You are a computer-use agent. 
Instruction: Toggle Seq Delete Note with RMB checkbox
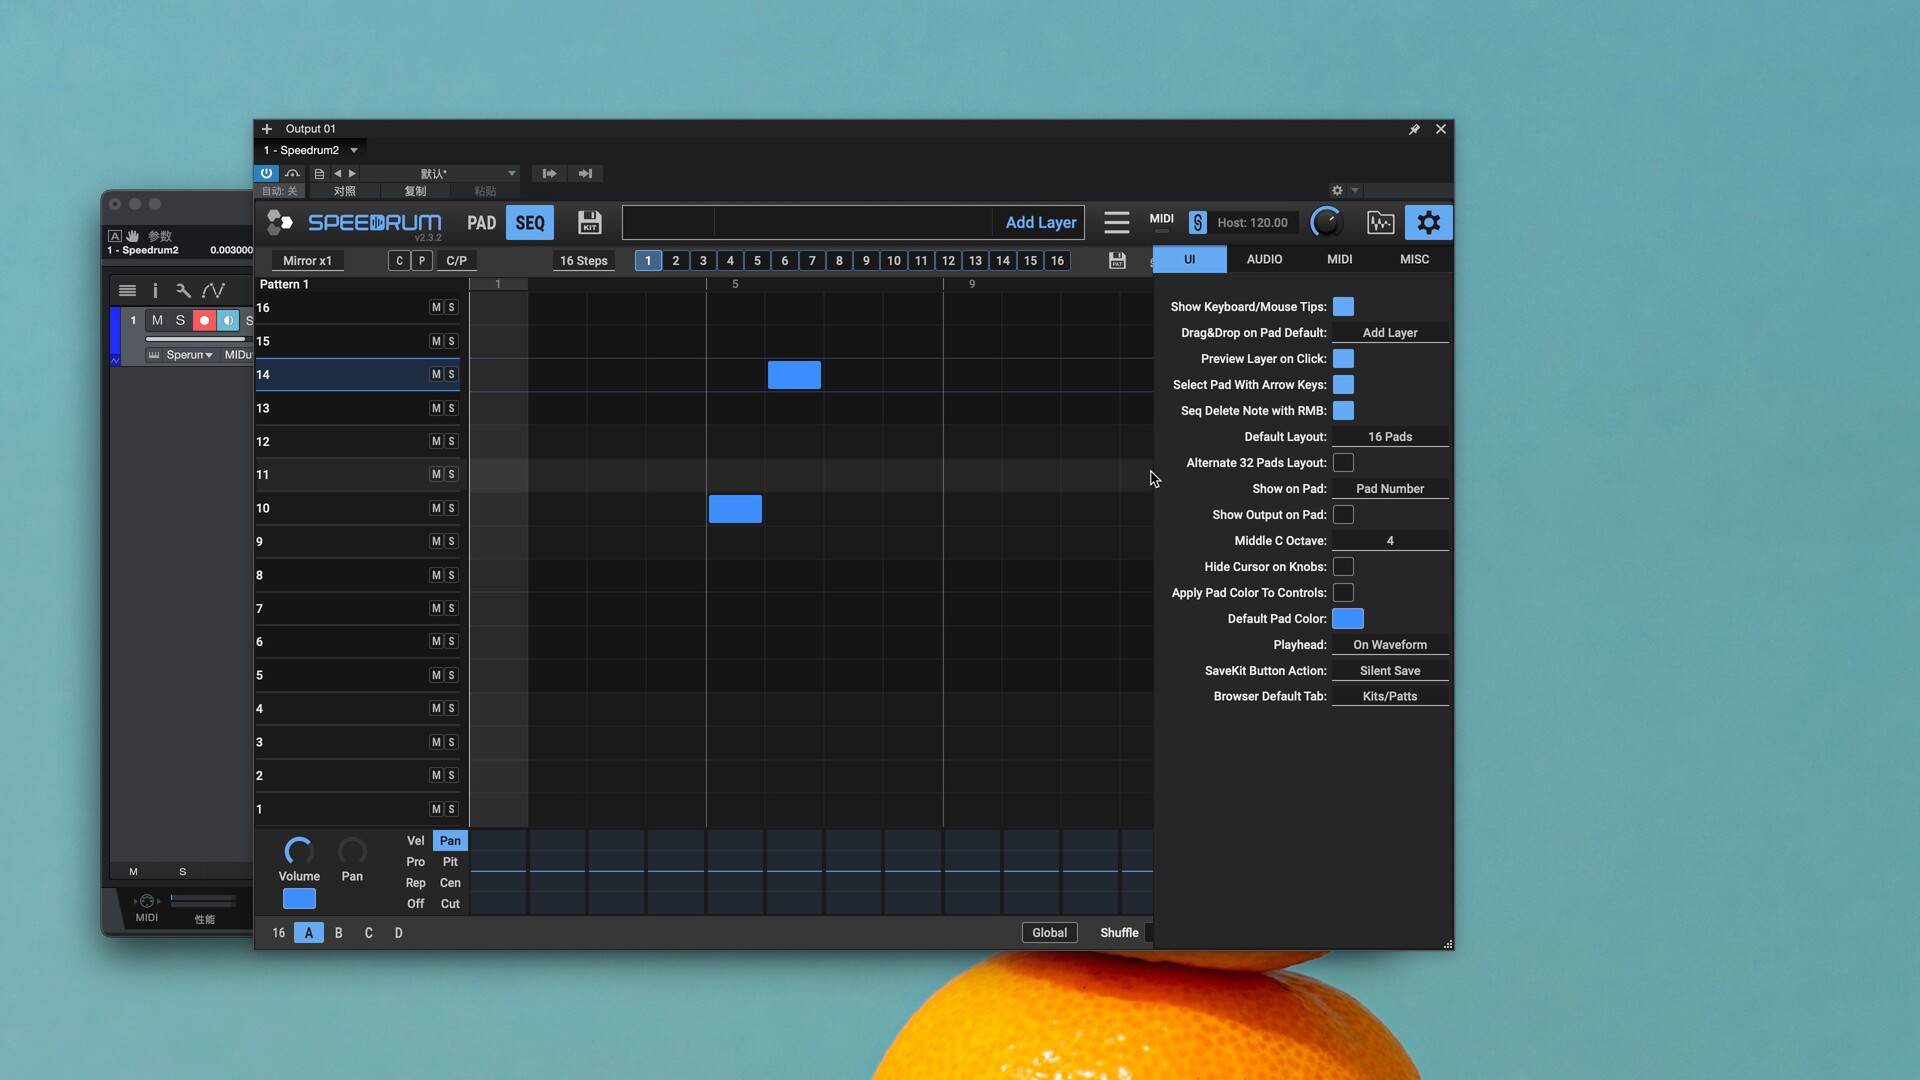coord(1343,411)
